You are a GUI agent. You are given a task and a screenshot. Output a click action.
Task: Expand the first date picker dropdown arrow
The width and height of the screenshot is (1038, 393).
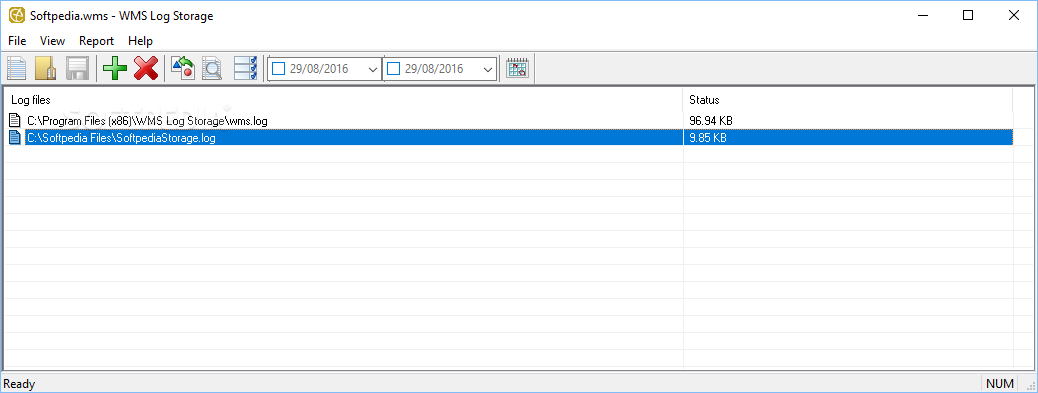[373, 69]
